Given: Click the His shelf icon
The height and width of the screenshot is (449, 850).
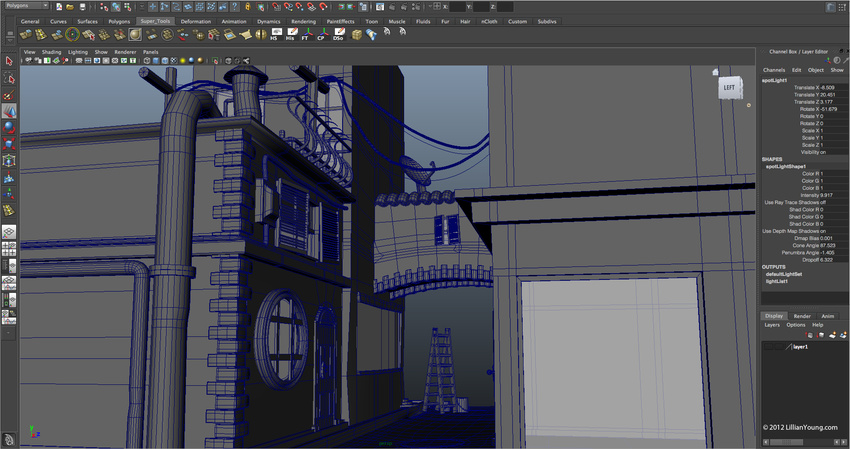Looking at the screenshot, I should [x=291, y=35].
